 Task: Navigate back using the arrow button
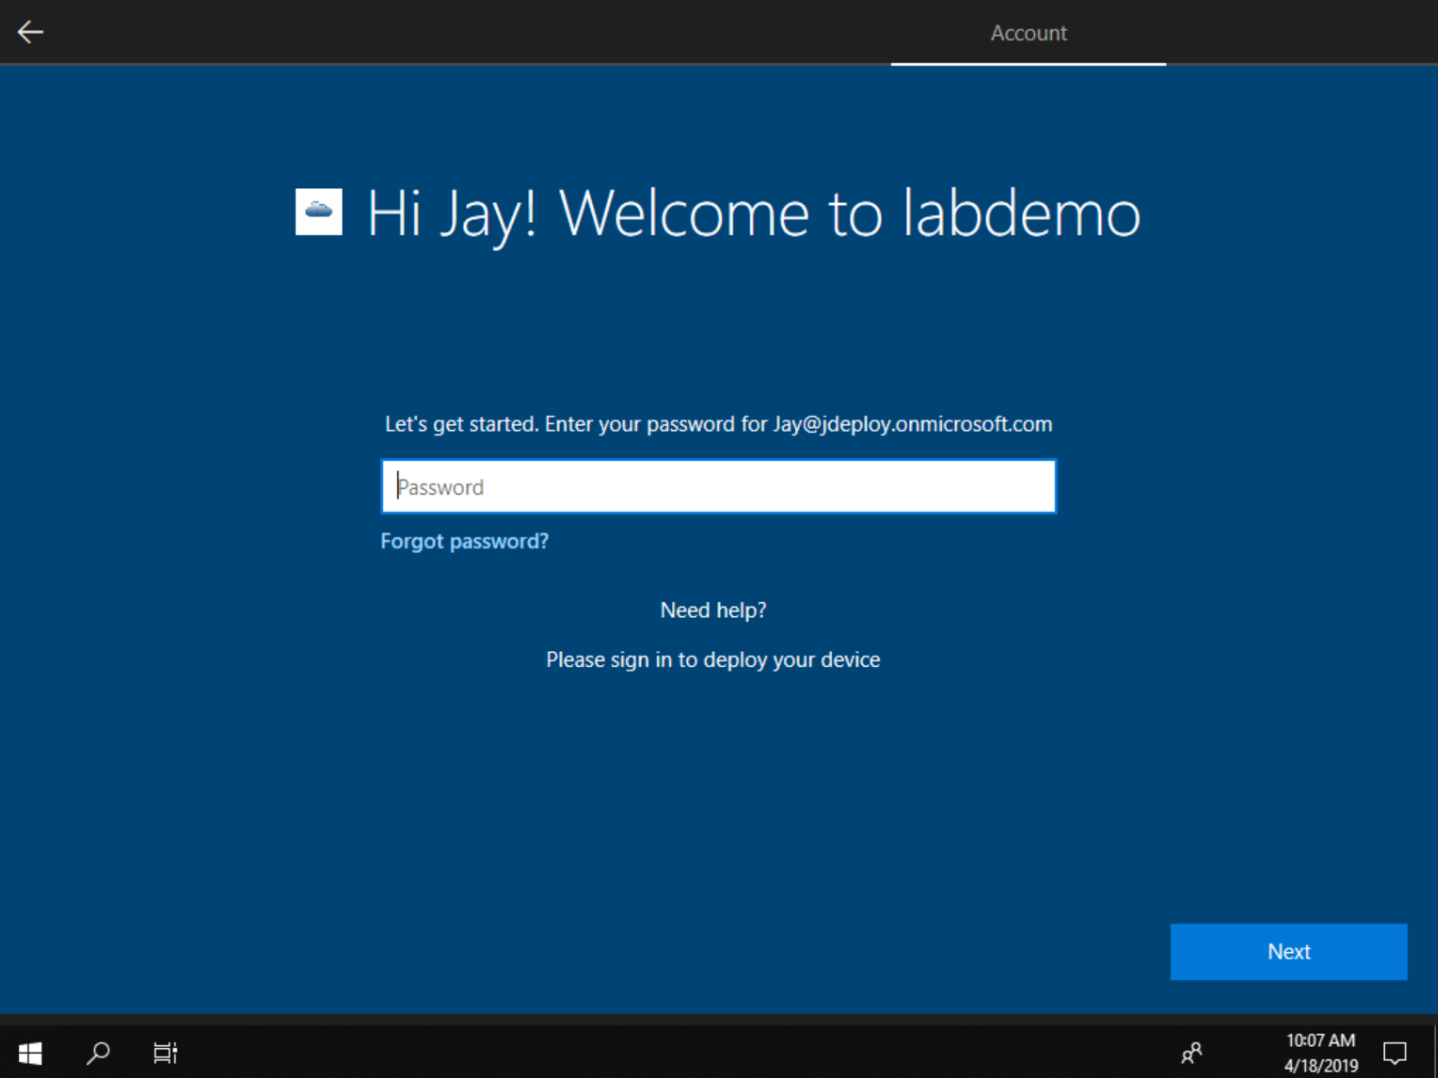pyautogui.click(x=30, y=31)
